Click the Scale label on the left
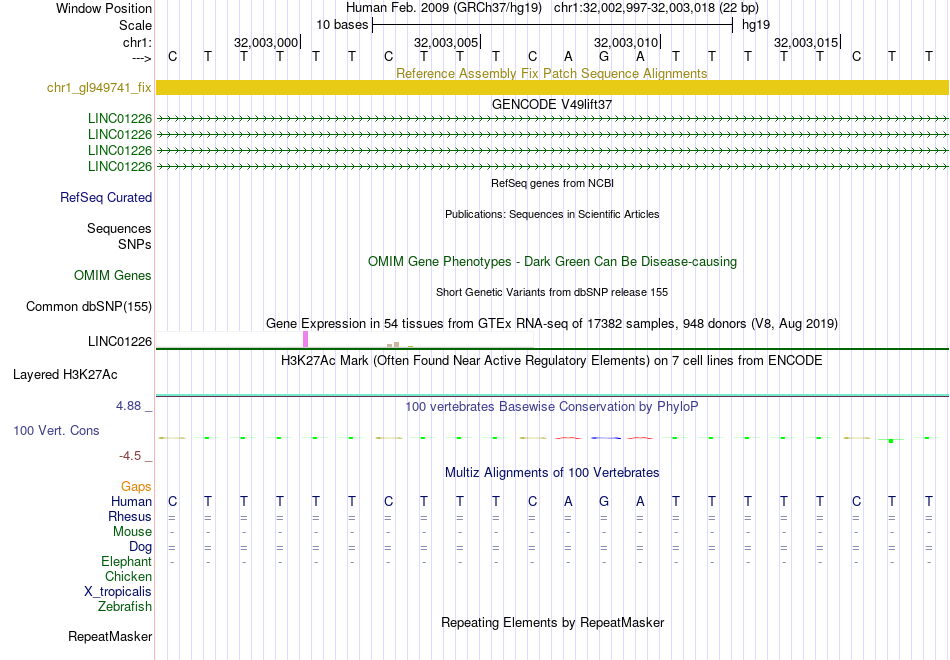The width and height of the screenshot is (950, 660). 135,25
